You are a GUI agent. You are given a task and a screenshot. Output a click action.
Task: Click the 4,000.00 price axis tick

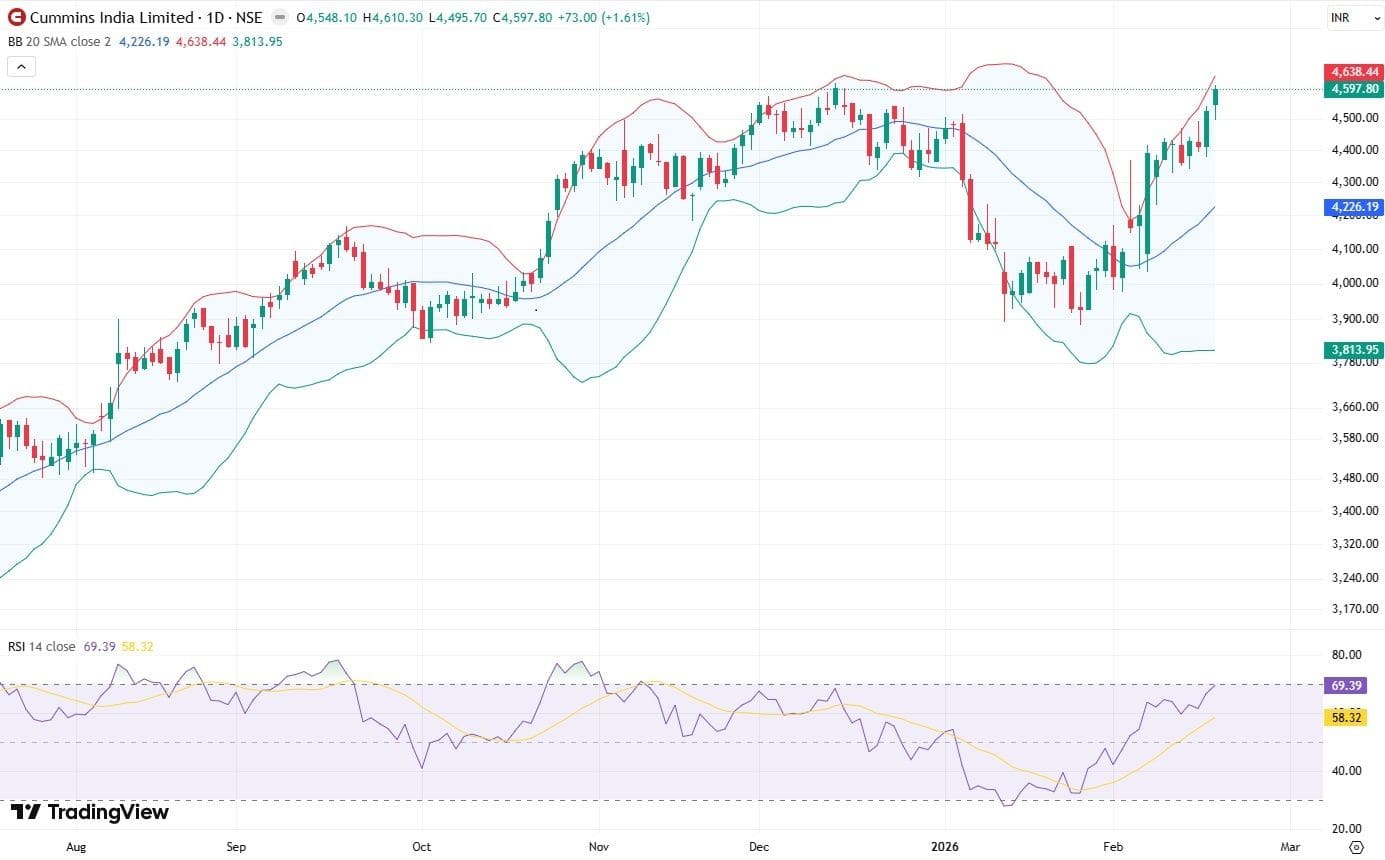click(x=1355, y=283)
